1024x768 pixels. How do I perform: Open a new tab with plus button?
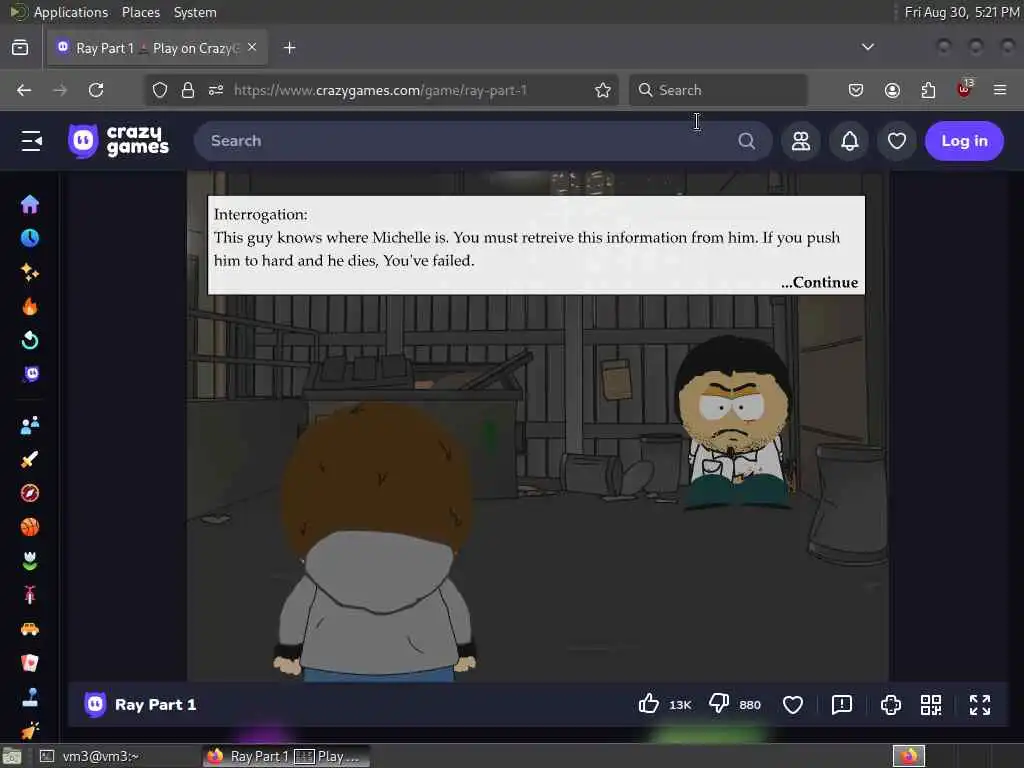coord(290,48)
